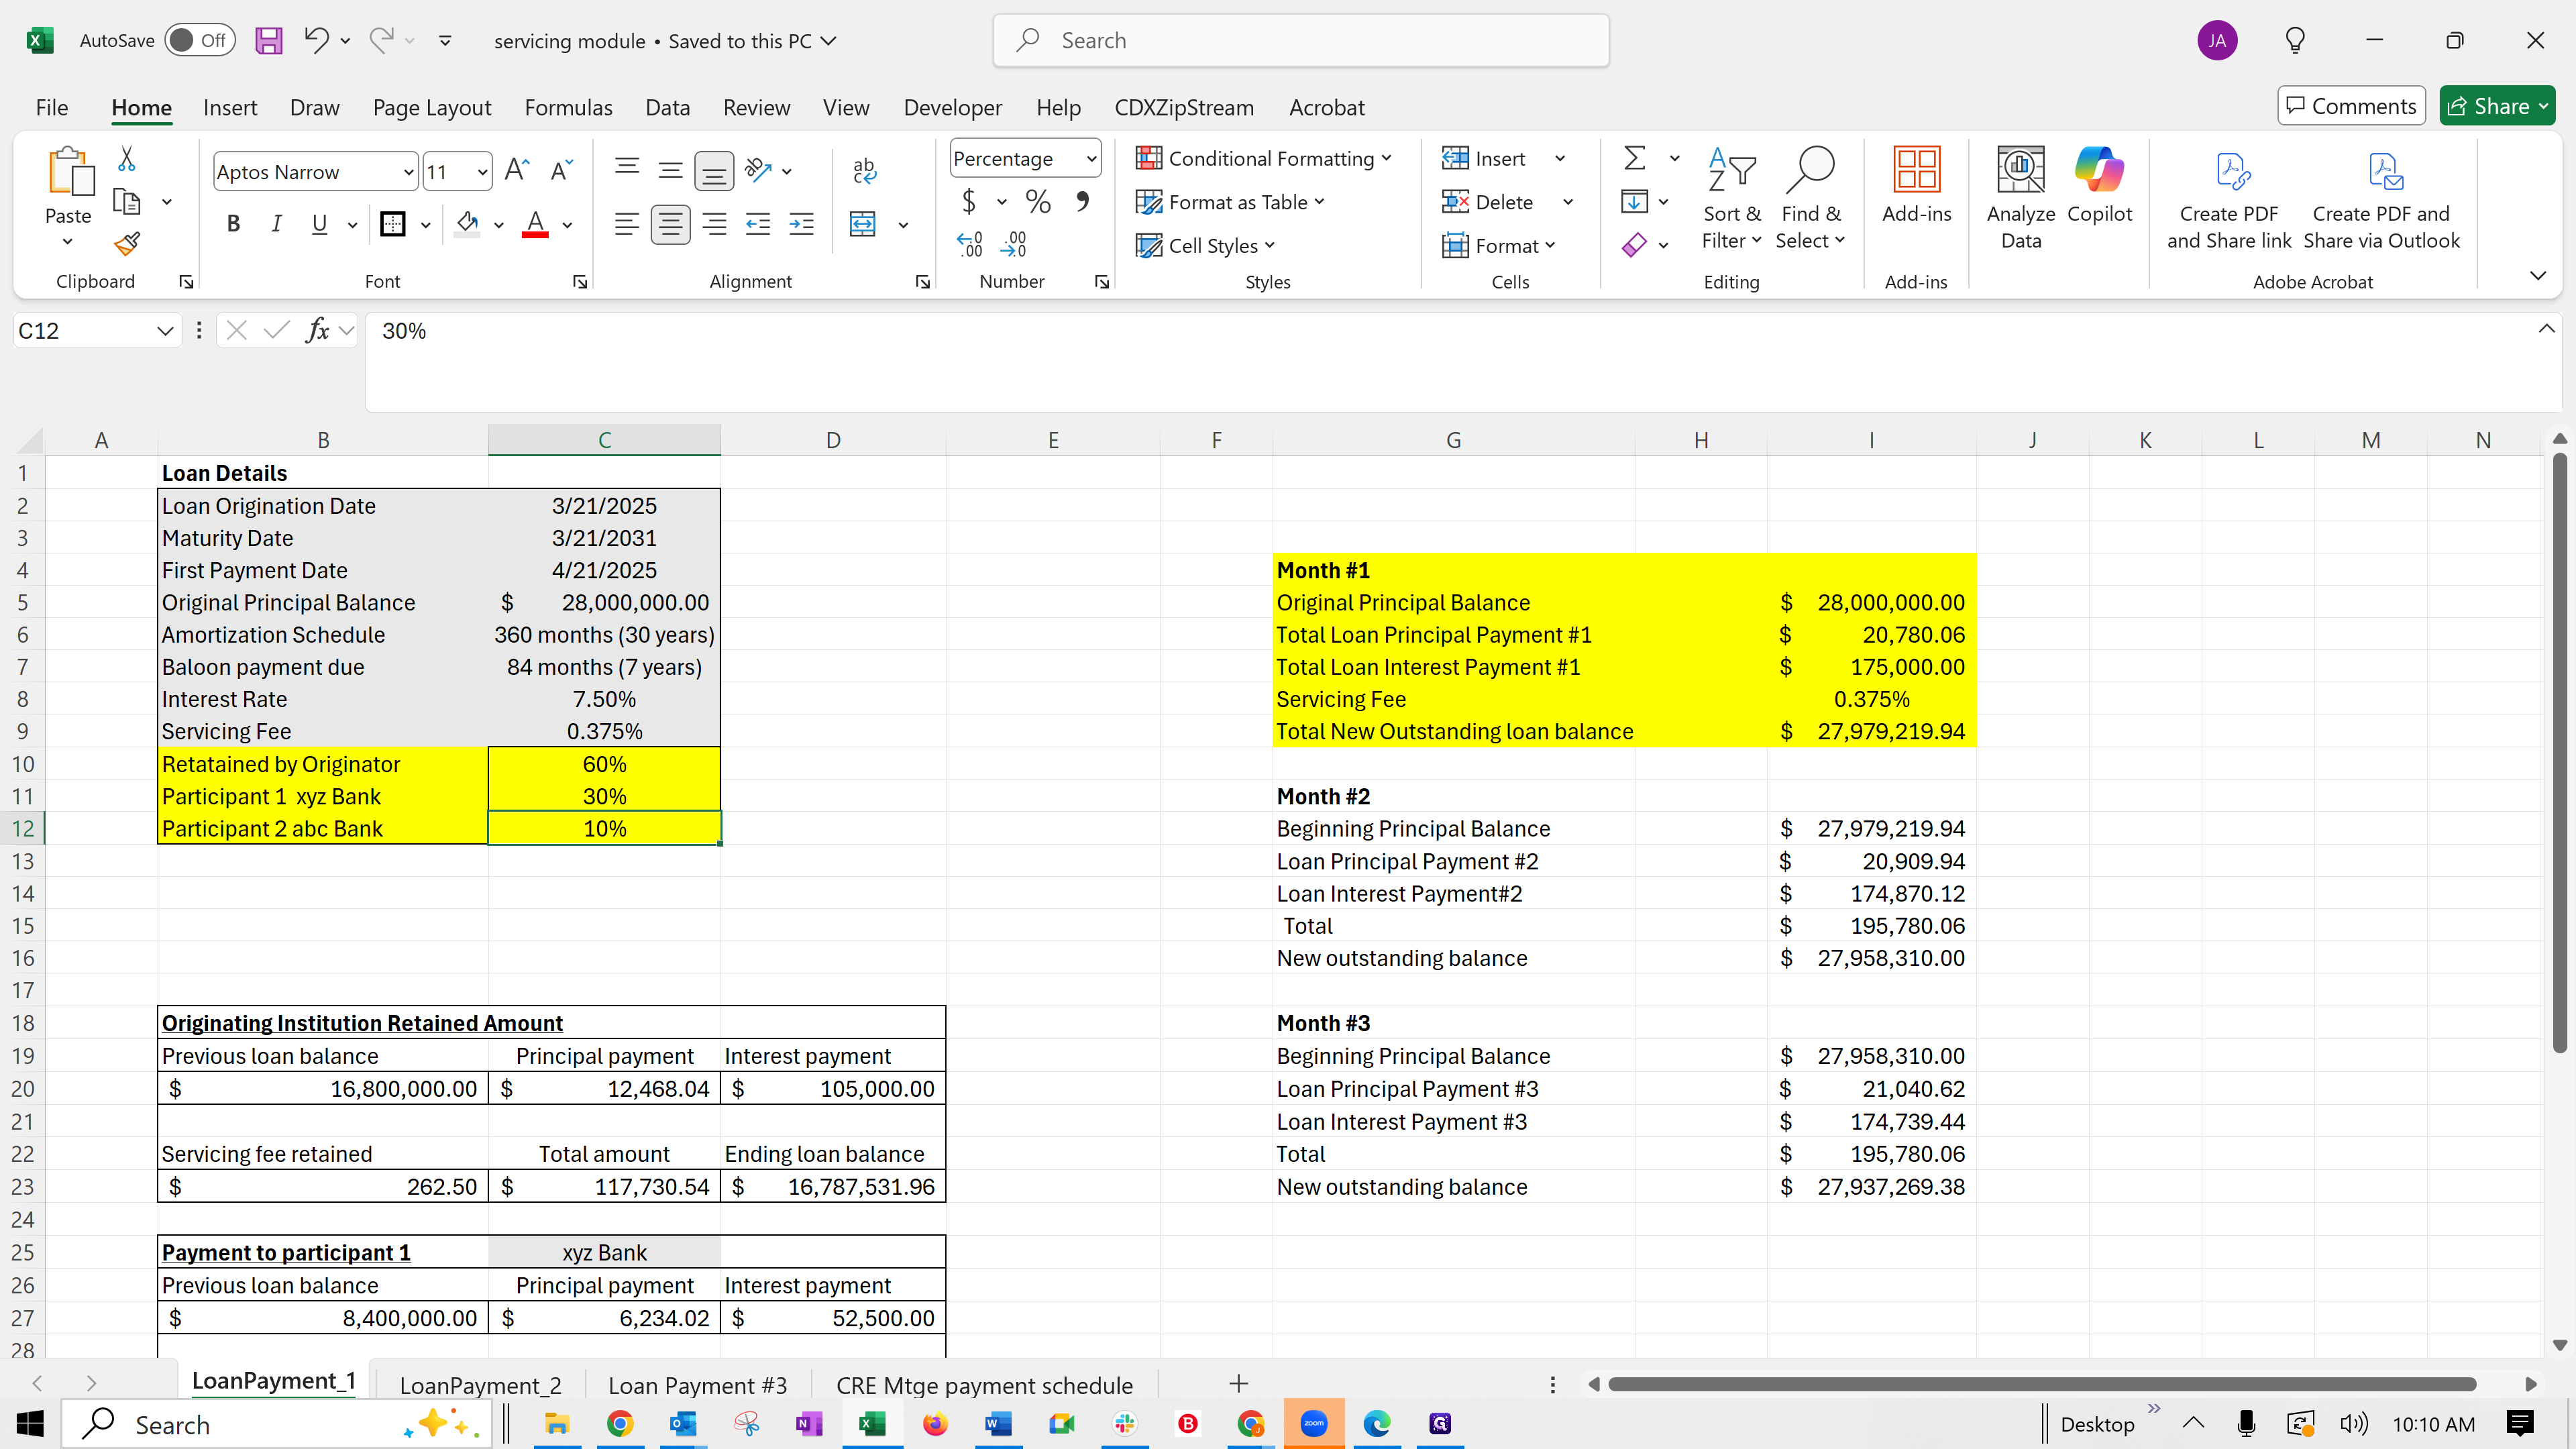Viewport: 2576px width, 1449px height.
Task: Click the Decrease Decimal icon
Action: [1014, 245]
